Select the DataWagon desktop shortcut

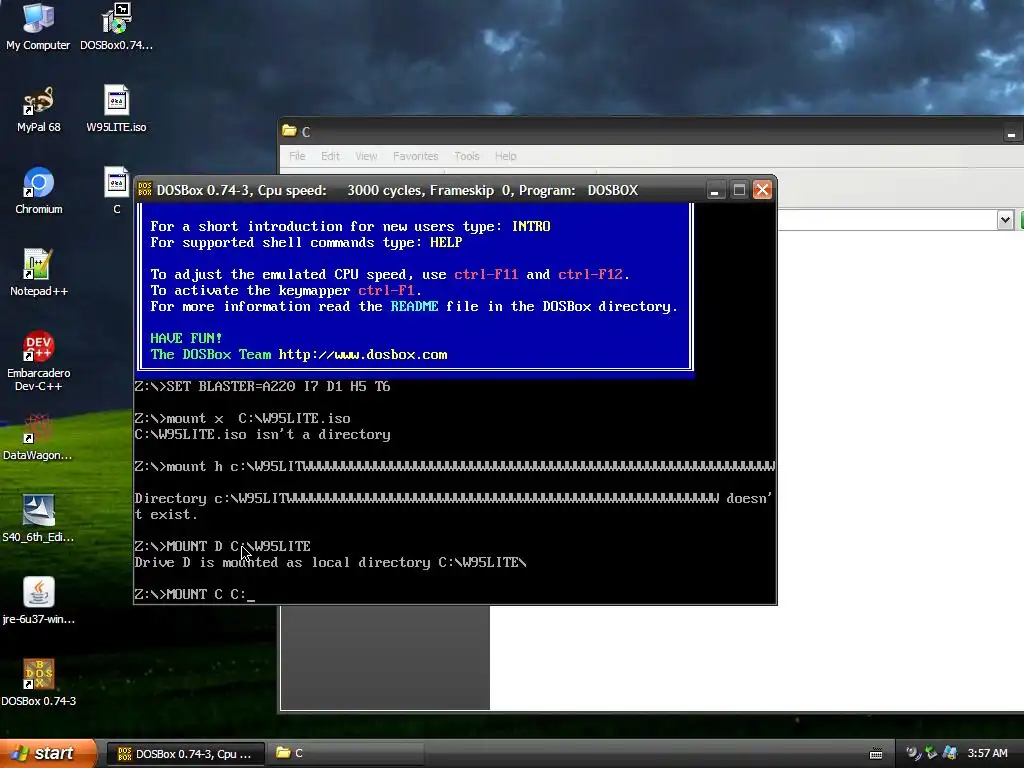pyautogui.click(x=38, y=437)
